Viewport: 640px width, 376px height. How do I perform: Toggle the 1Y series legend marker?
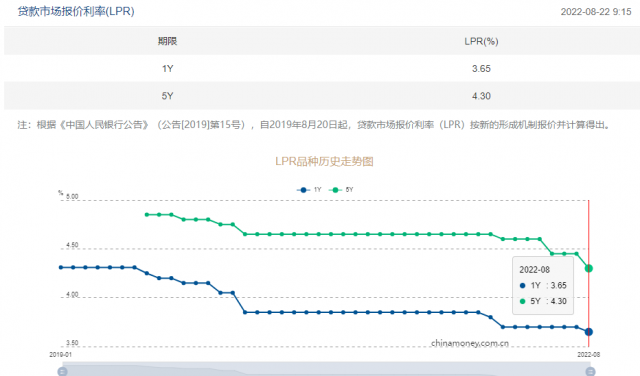(303, 190)
